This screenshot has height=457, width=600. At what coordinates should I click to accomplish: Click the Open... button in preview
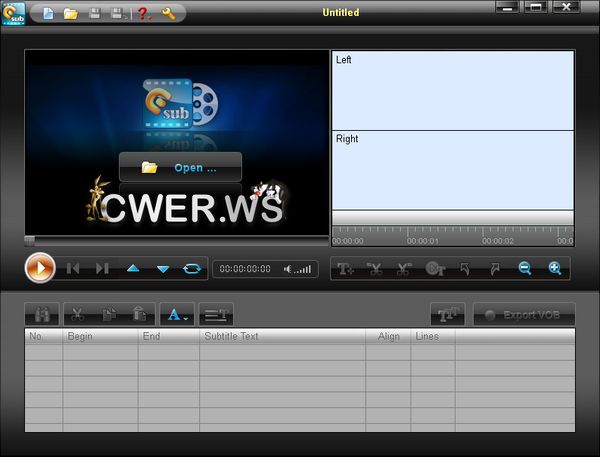180,167
